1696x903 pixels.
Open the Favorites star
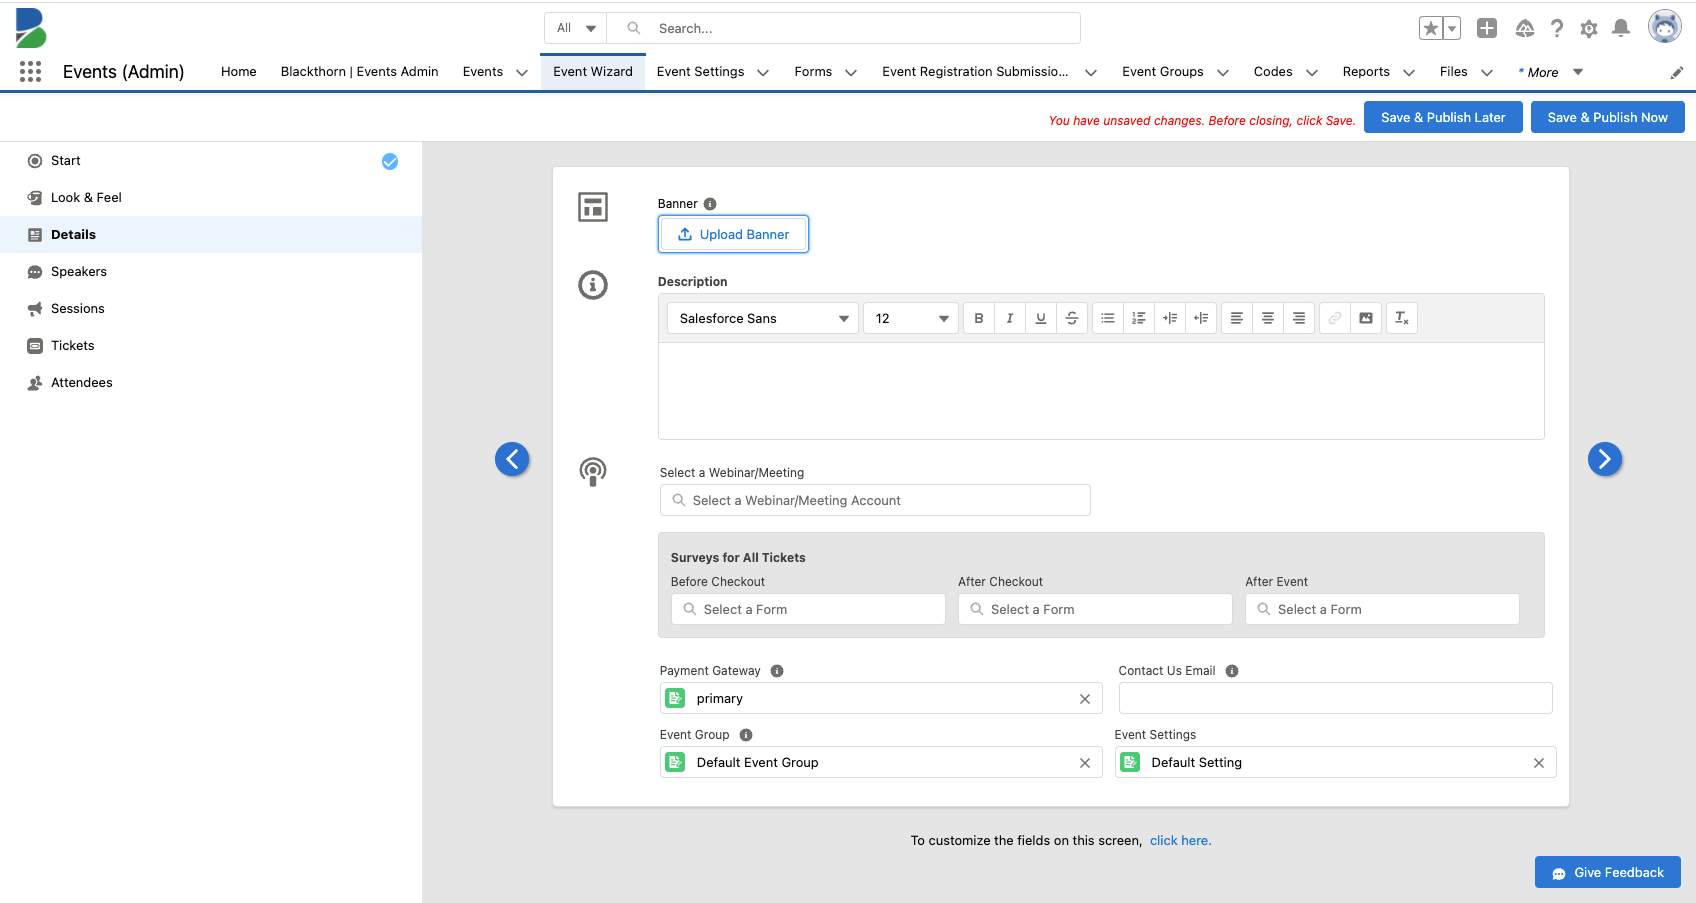1431,28
